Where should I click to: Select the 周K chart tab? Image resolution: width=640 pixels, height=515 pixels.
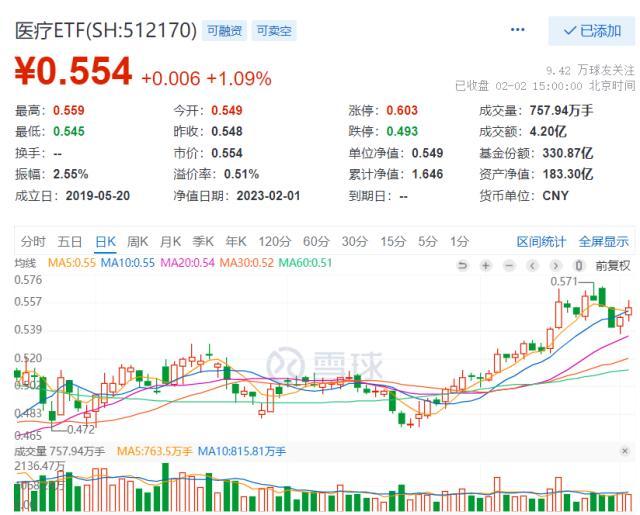[x=138, y=241]
